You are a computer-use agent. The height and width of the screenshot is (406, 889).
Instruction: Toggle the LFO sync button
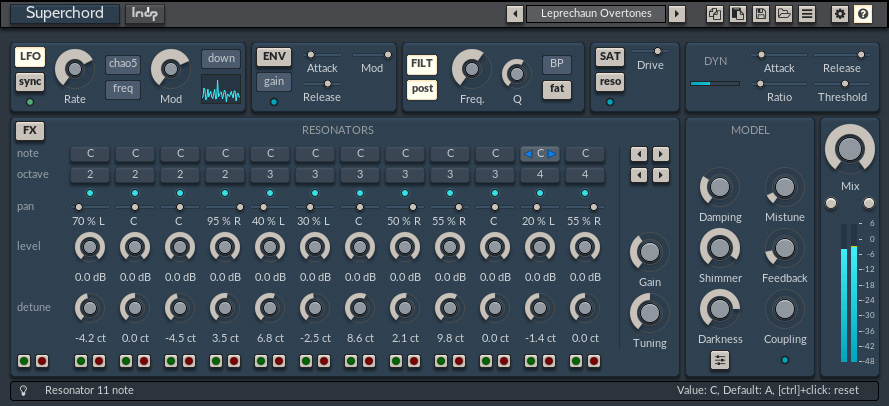[30, 81]
